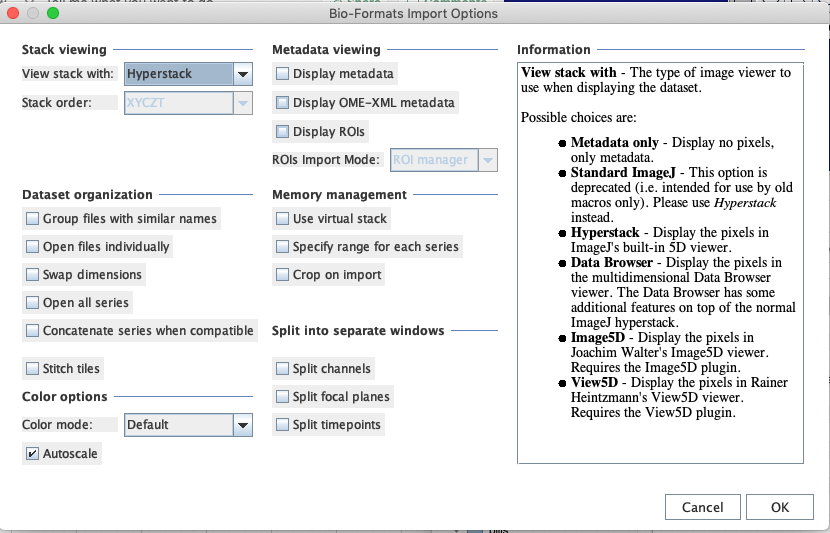Check Open all series

[x=33, y=302]
